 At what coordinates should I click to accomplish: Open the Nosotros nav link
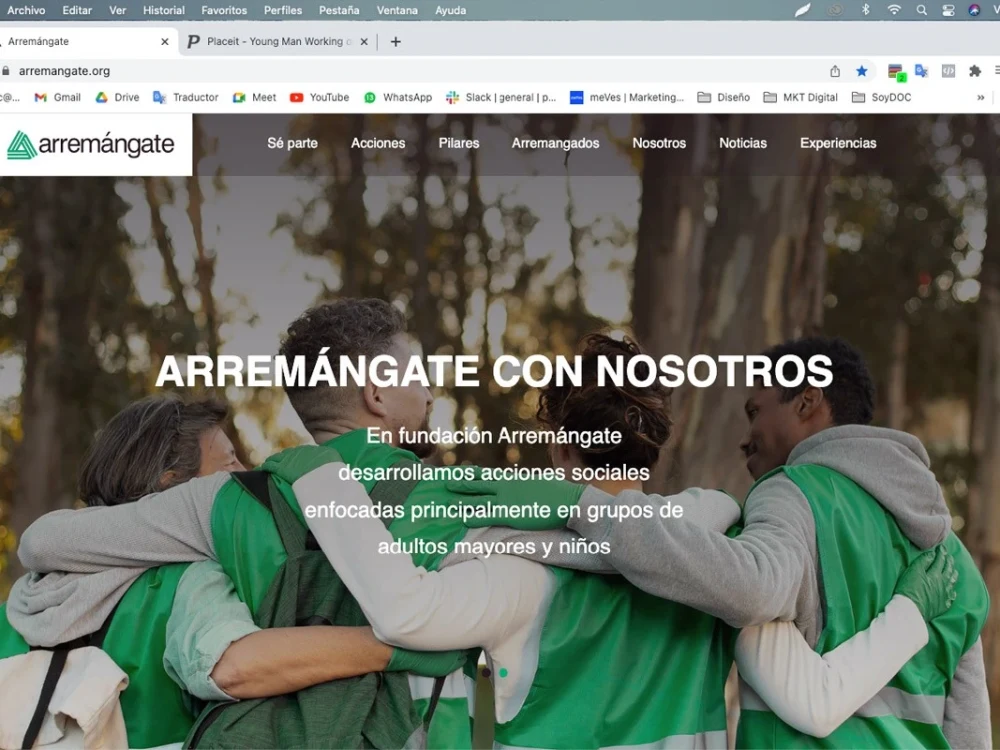coord(659,143)
